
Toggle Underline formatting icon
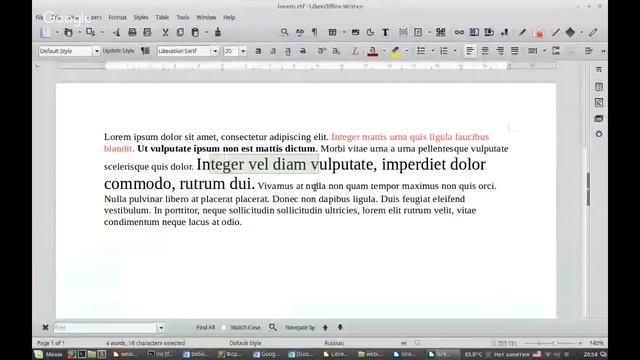[x=288, y=51]
